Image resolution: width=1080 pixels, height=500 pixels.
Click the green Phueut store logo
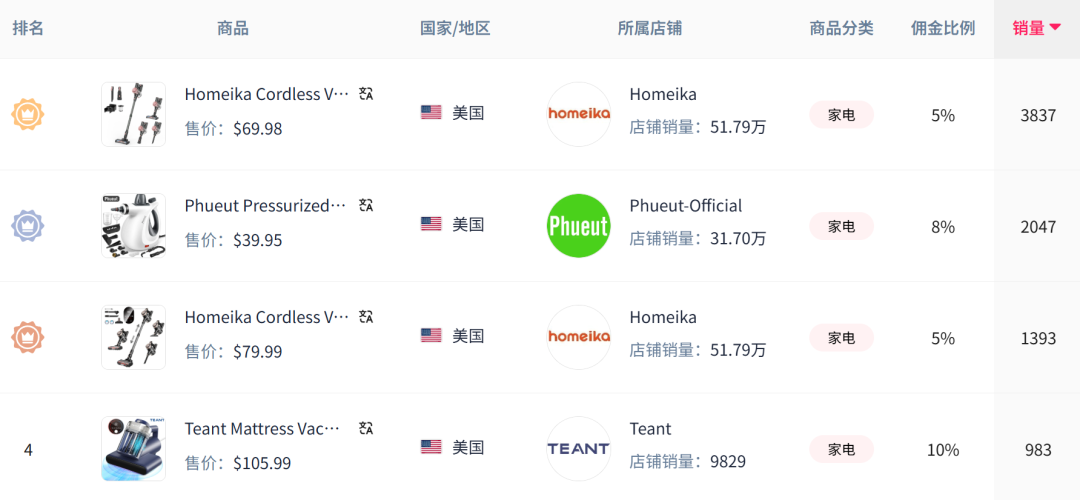tap(579, 226)
